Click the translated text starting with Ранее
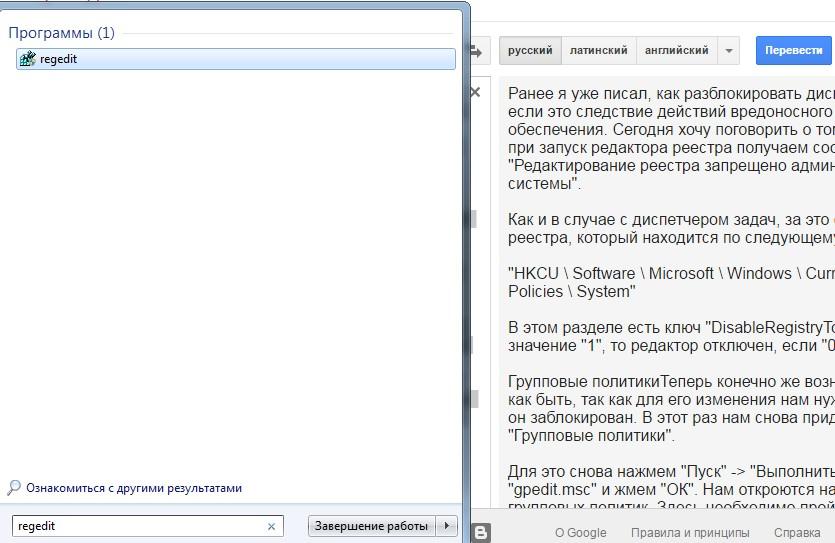The image size is (835, 543). point(671,138)
